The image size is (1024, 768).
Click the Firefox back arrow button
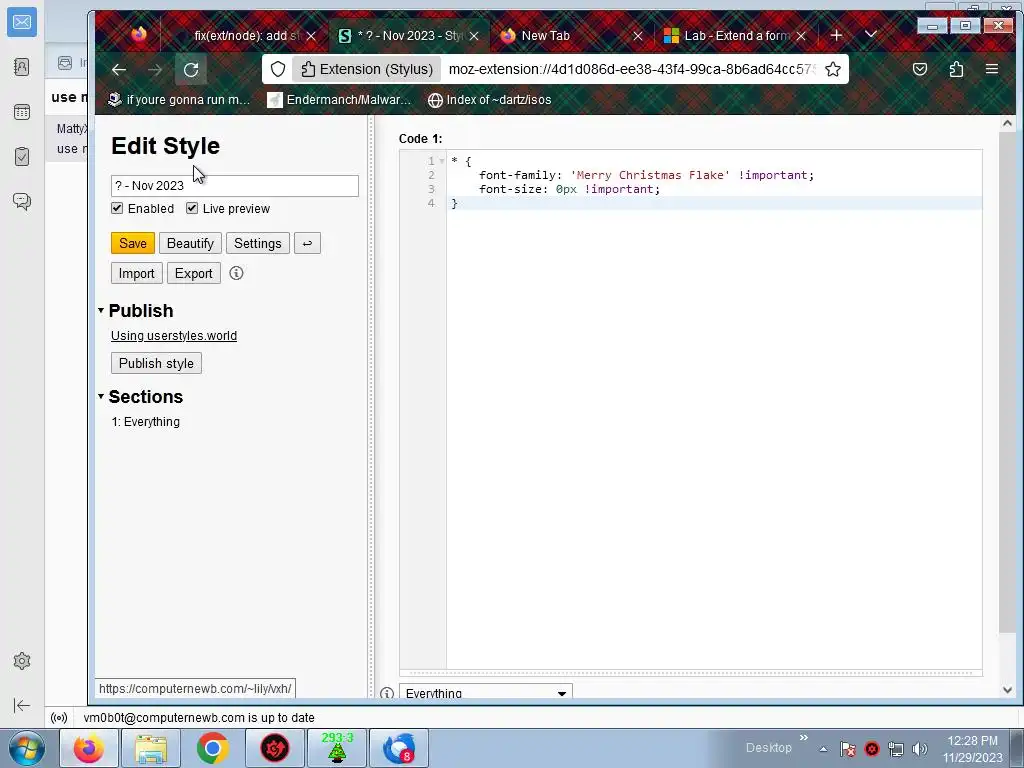click(119, 69)
